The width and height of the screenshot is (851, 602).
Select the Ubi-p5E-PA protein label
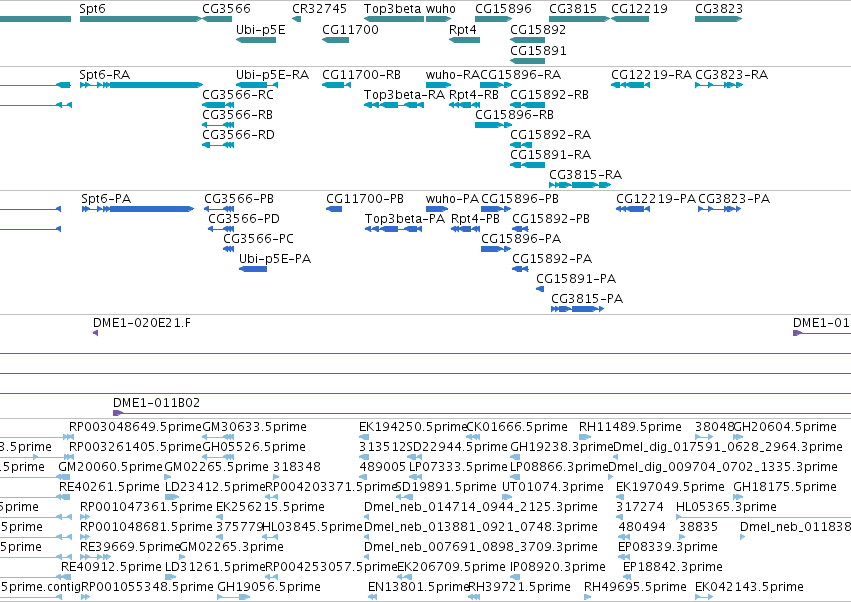[275, 258]
